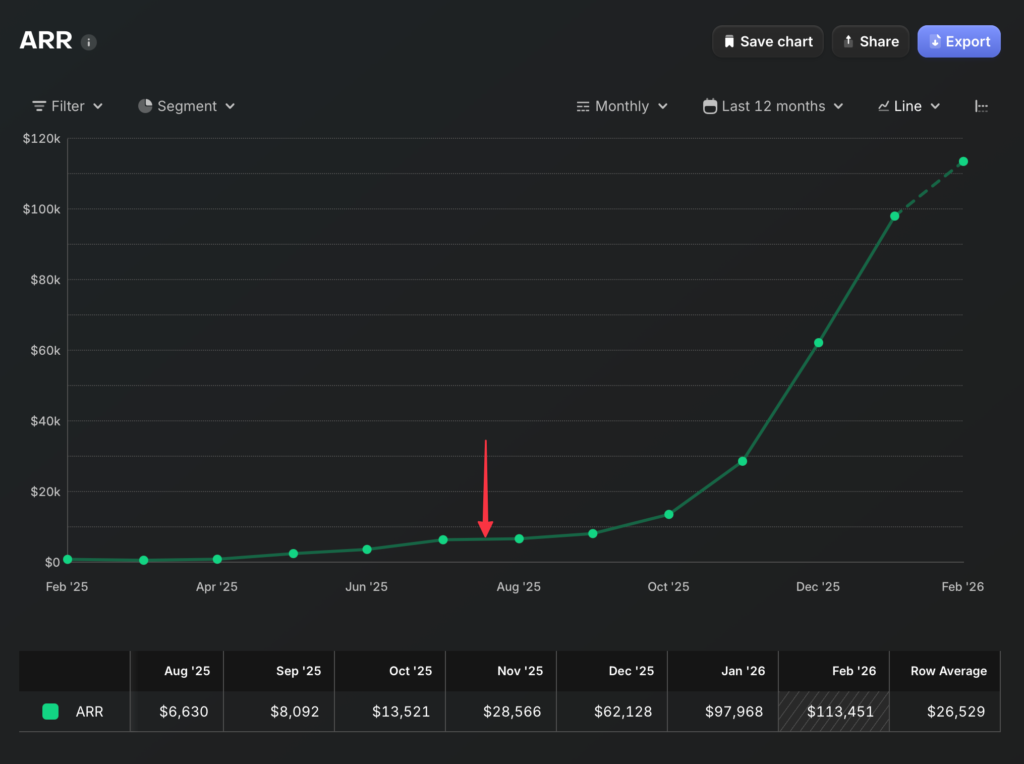Click the ARR info icon
The height and width of the screenshot is (764, 1024).
tap(89, 42)
